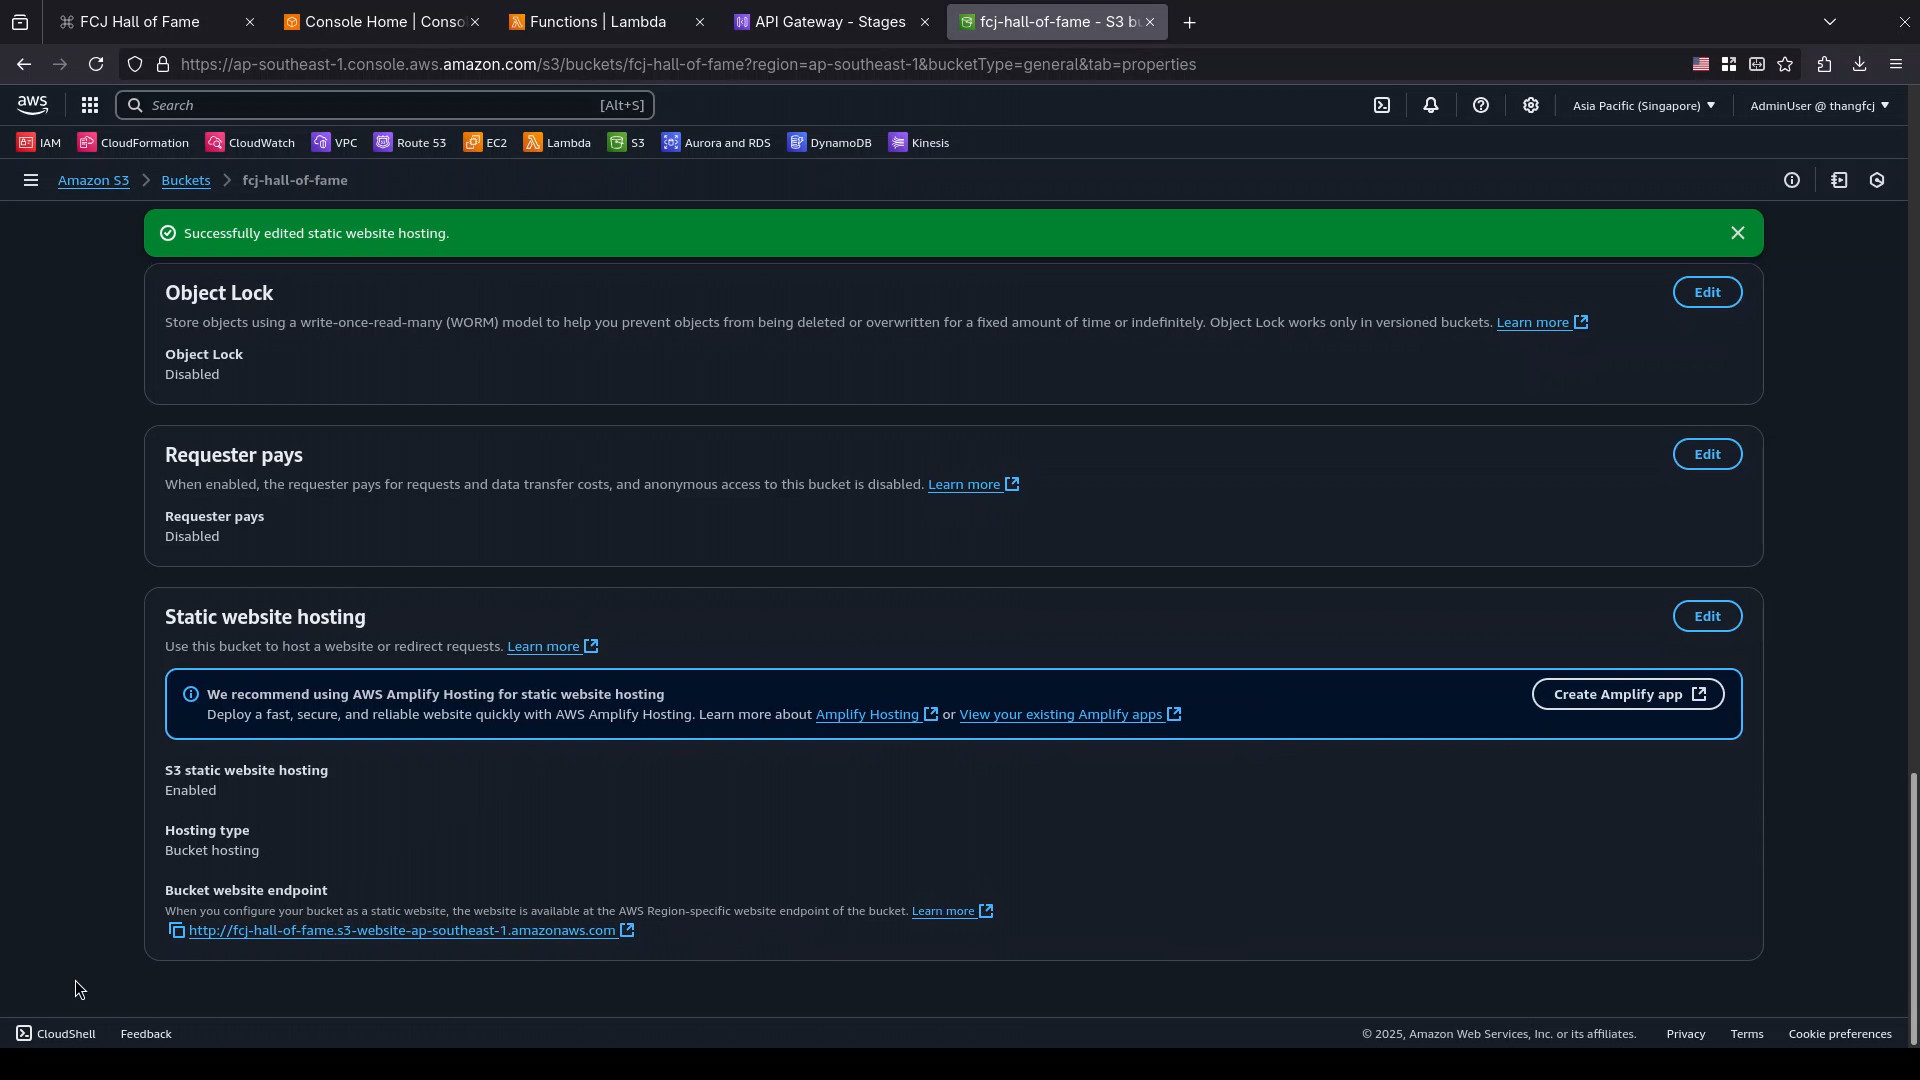Open Learn more under Static website hosting

pyautogui.click(x=552, y=647)
